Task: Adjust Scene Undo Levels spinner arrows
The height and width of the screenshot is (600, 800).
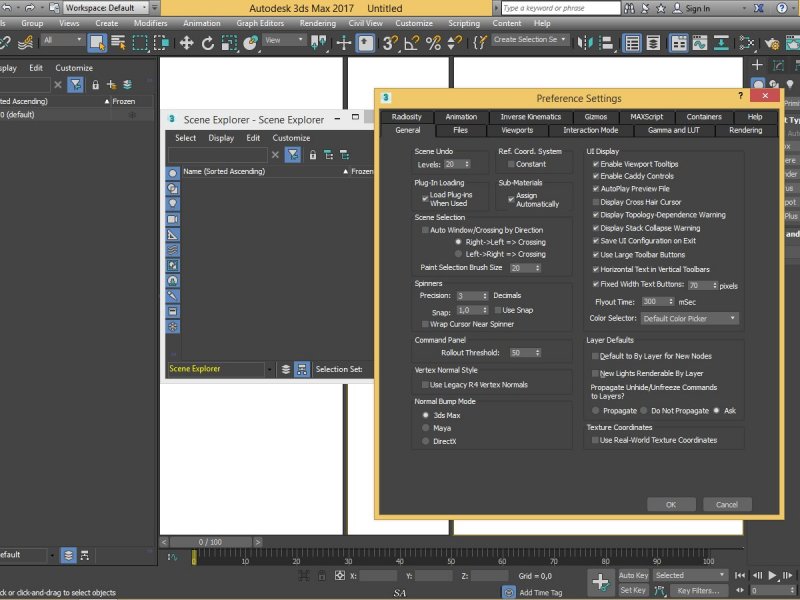Action: pyautogui.click(x=467, y=164)
